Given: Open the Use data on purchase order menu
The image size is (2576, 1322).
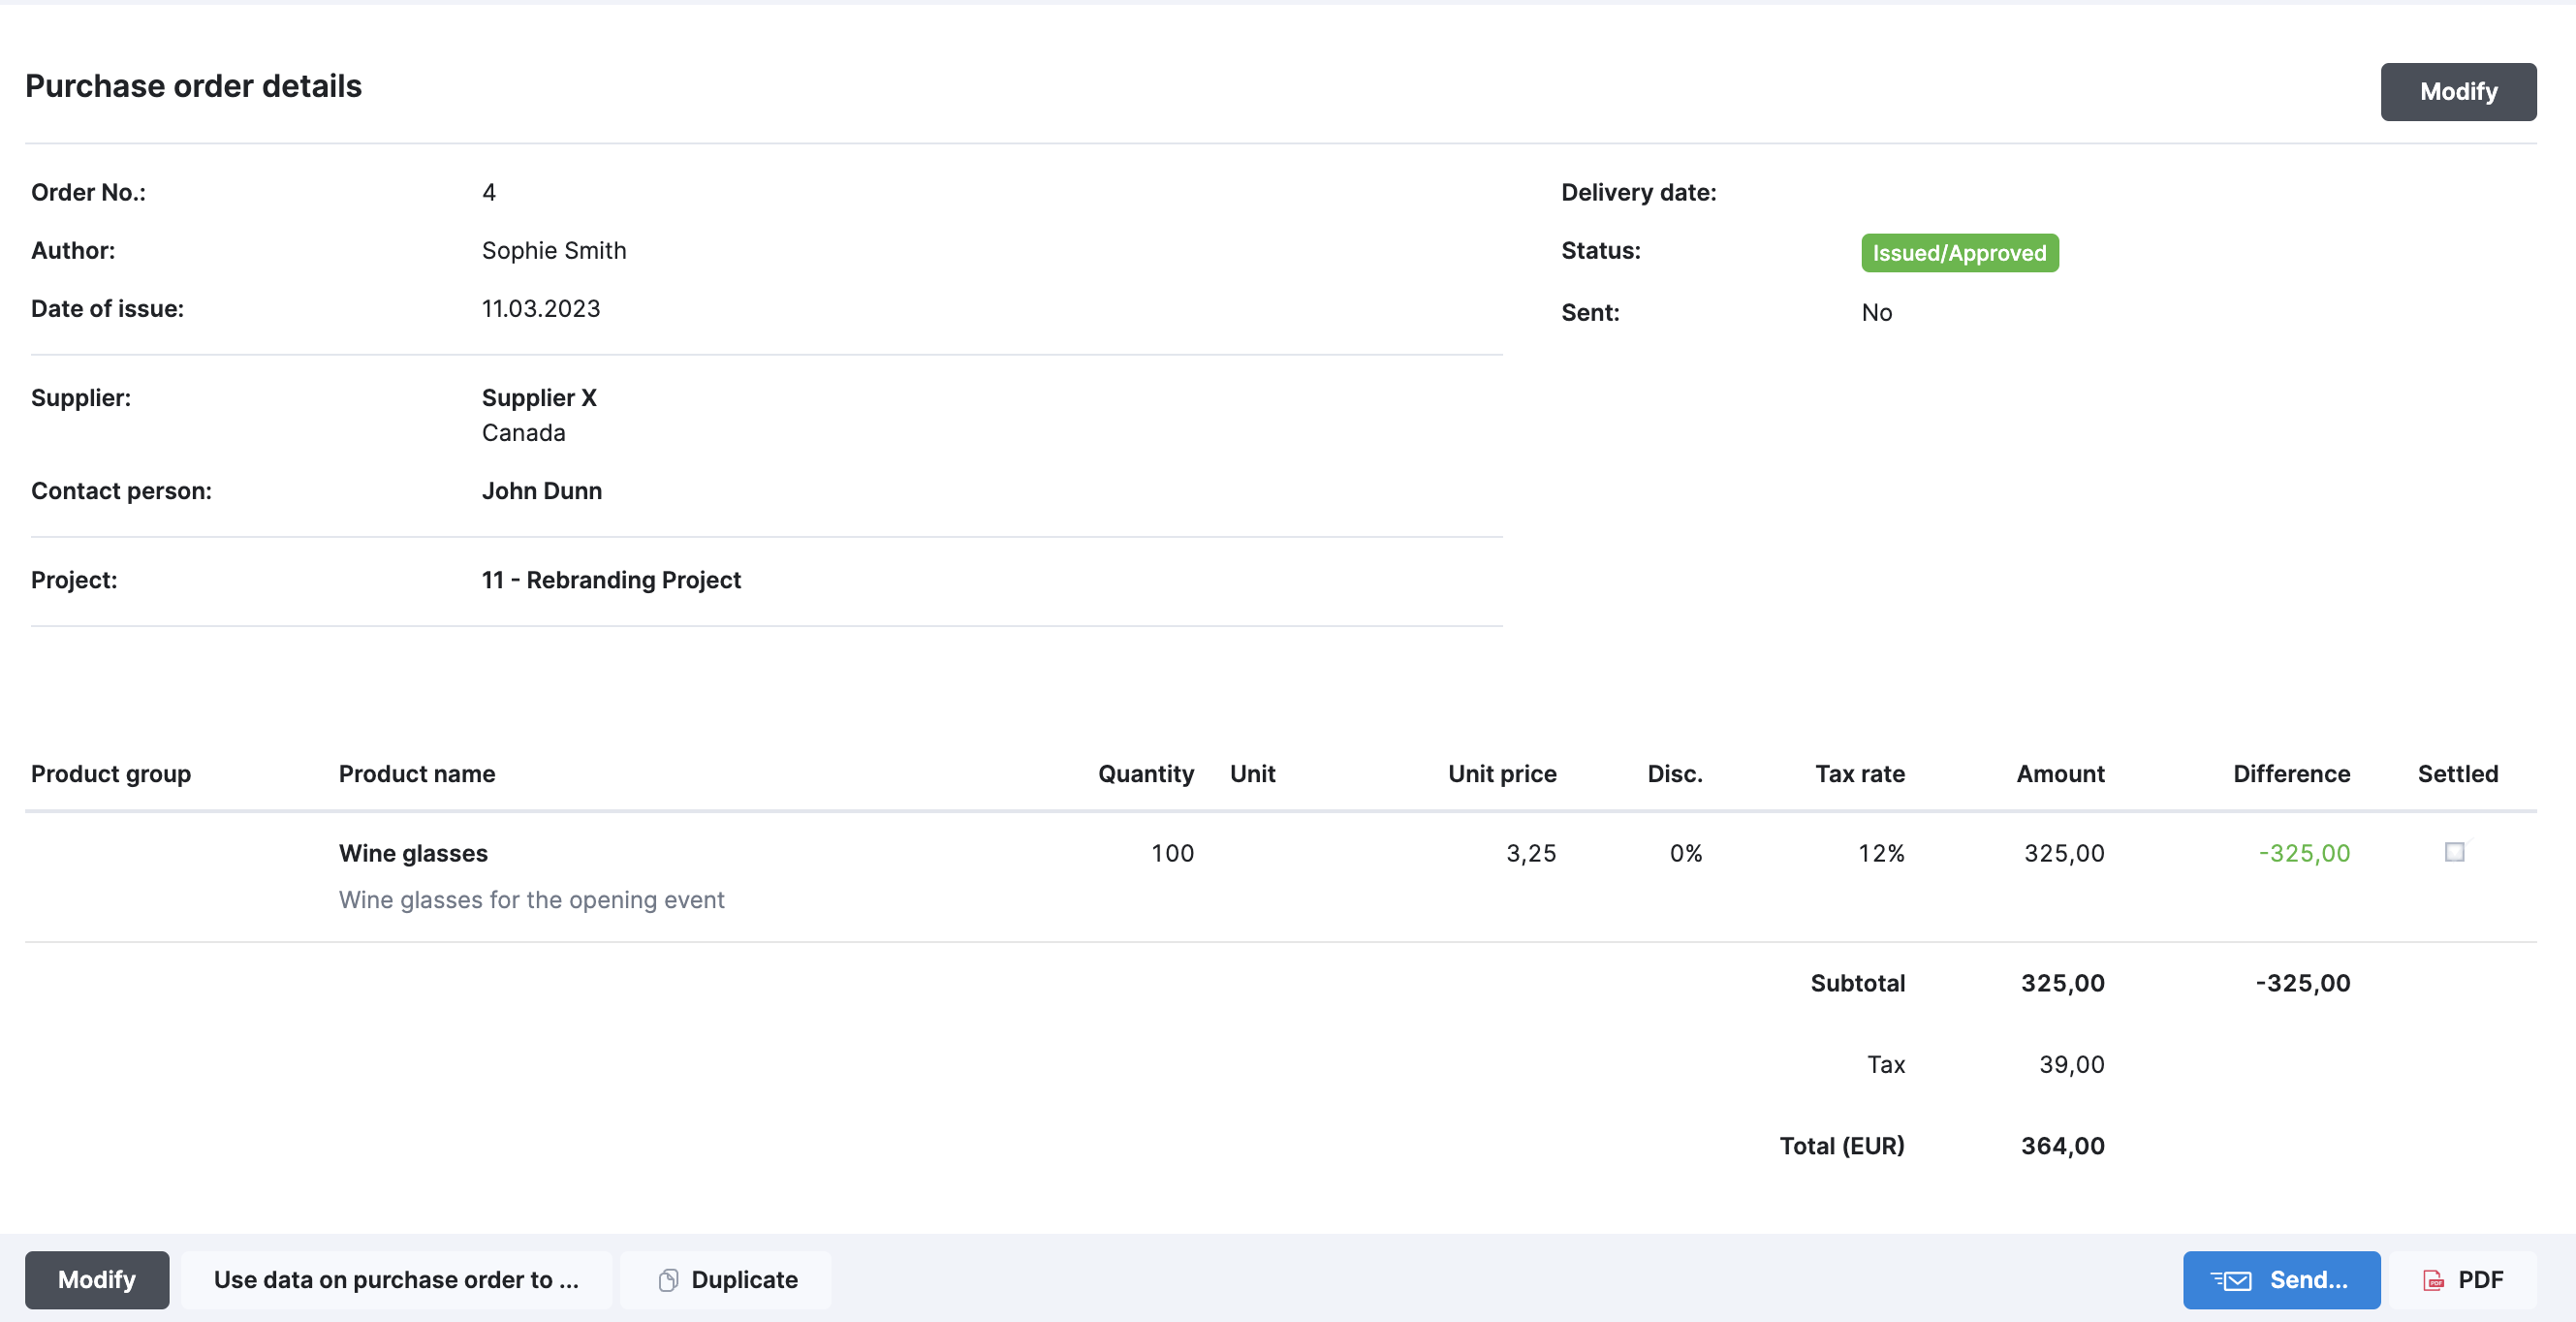Looking at the screenshot, I should [x=395, y=1279].
